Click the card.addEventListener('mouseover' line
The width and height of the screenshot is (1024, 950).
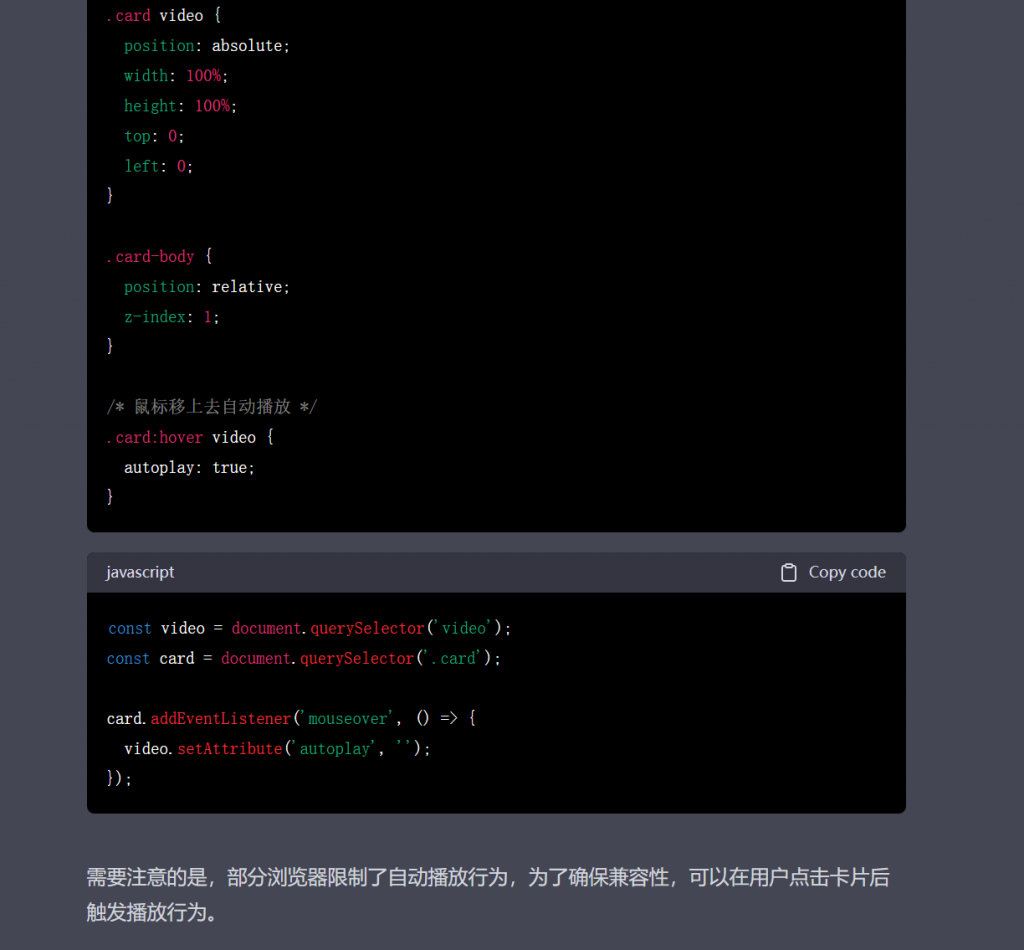click(291, 718)
